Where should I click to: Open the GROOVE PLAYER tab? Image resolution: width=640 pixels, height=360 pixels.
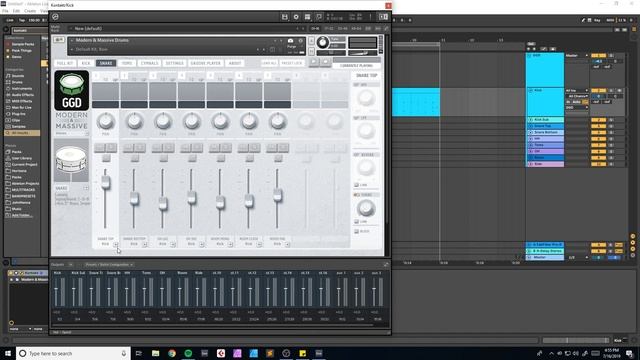tap(205, 63)
